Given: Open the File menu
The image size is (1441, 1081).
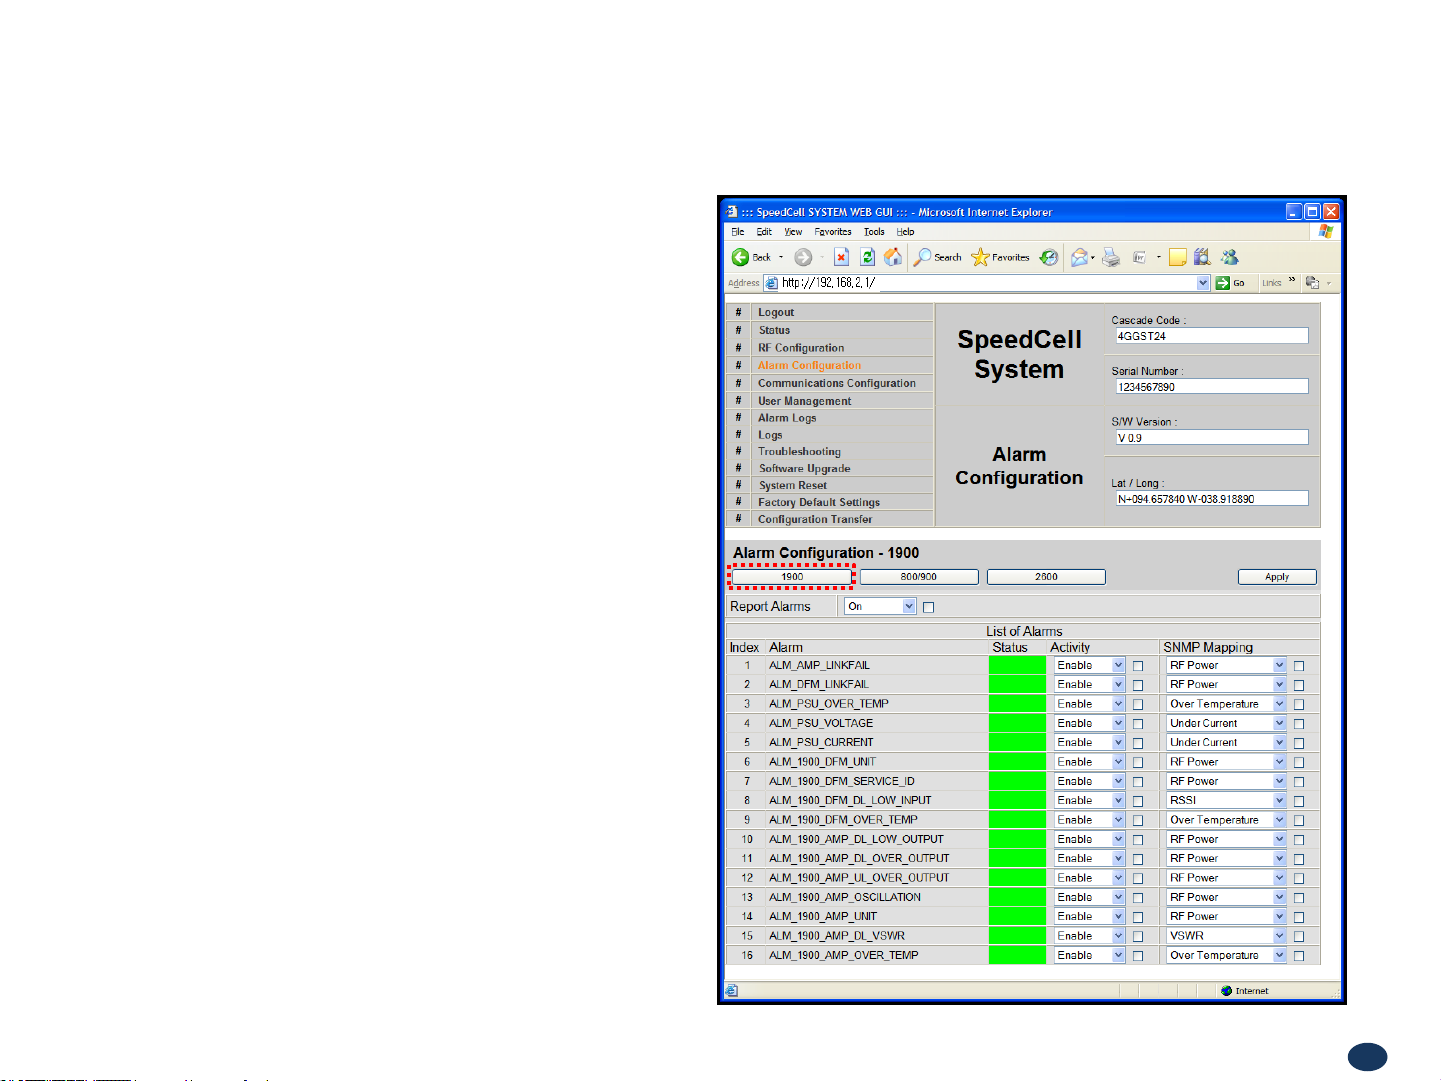Looking at the screenshot, I should pyautogui.click(x=738, y=231).
